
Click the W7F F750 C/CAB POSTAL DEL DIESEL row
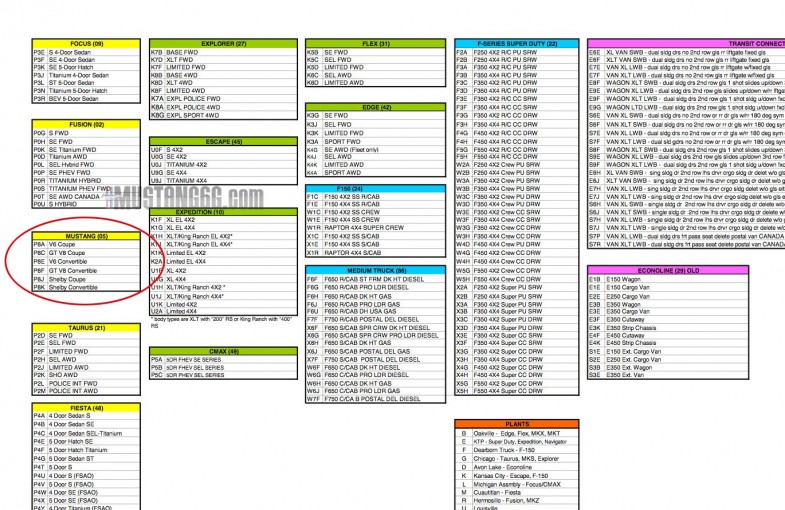[x=375, y=399]
